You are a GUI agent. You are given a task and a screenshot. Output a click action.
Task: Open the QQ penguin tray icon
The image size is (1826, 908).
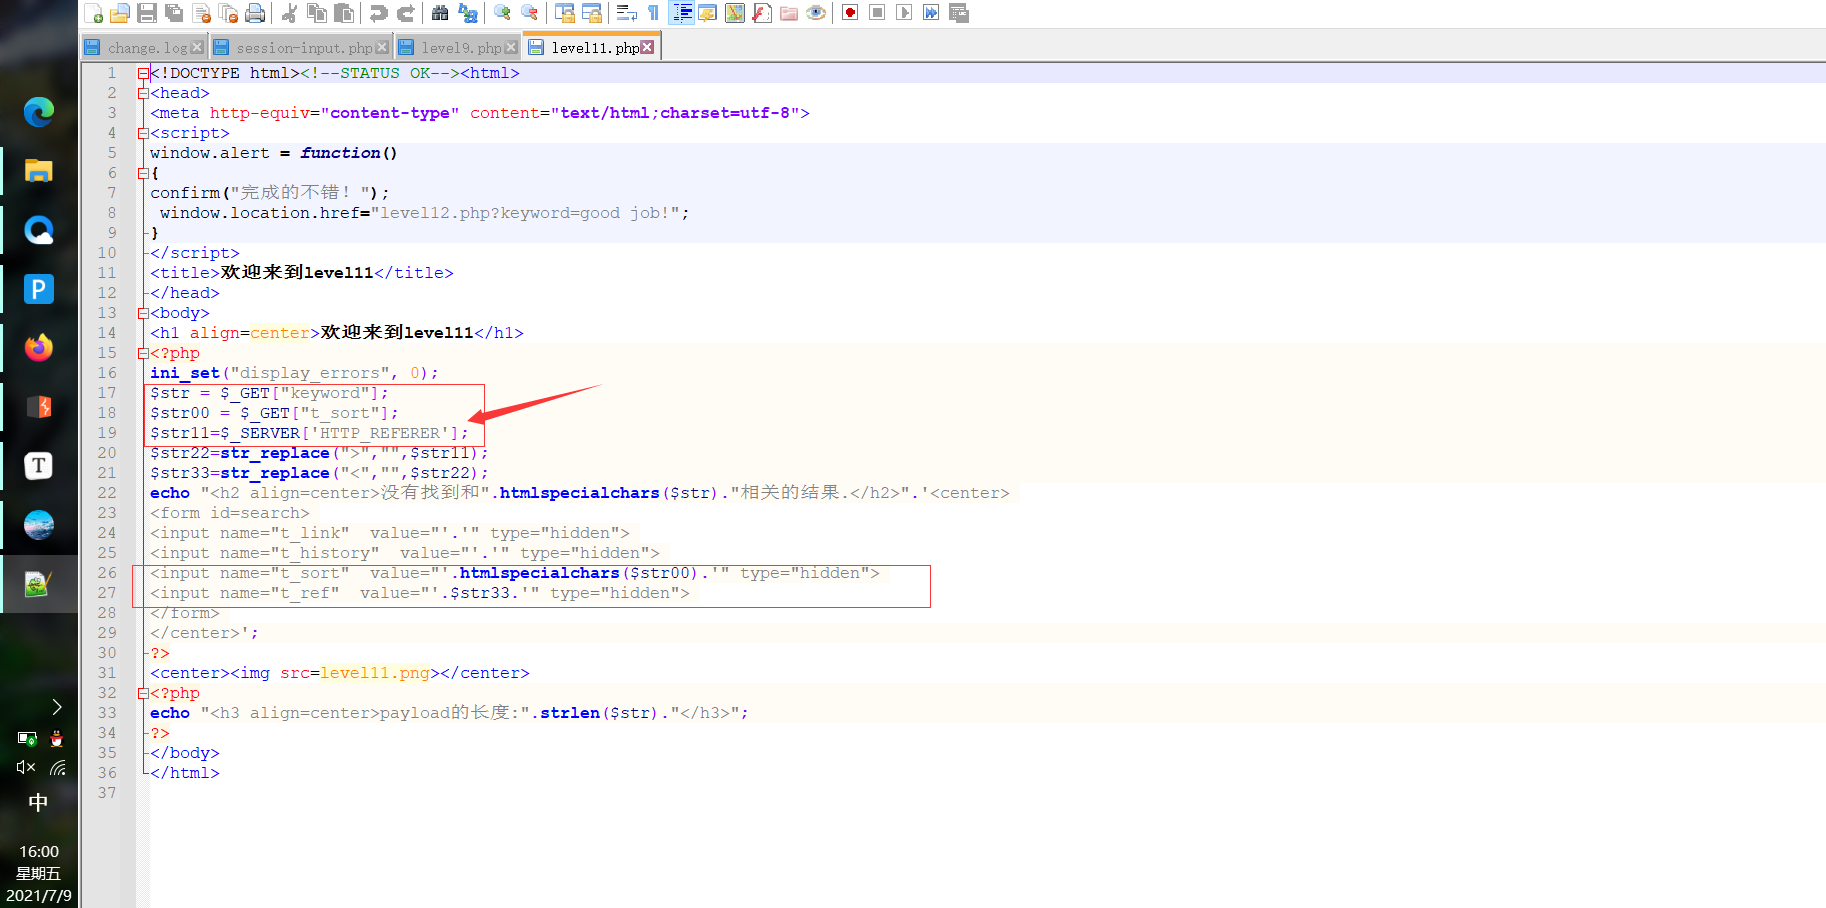point(57,739)
